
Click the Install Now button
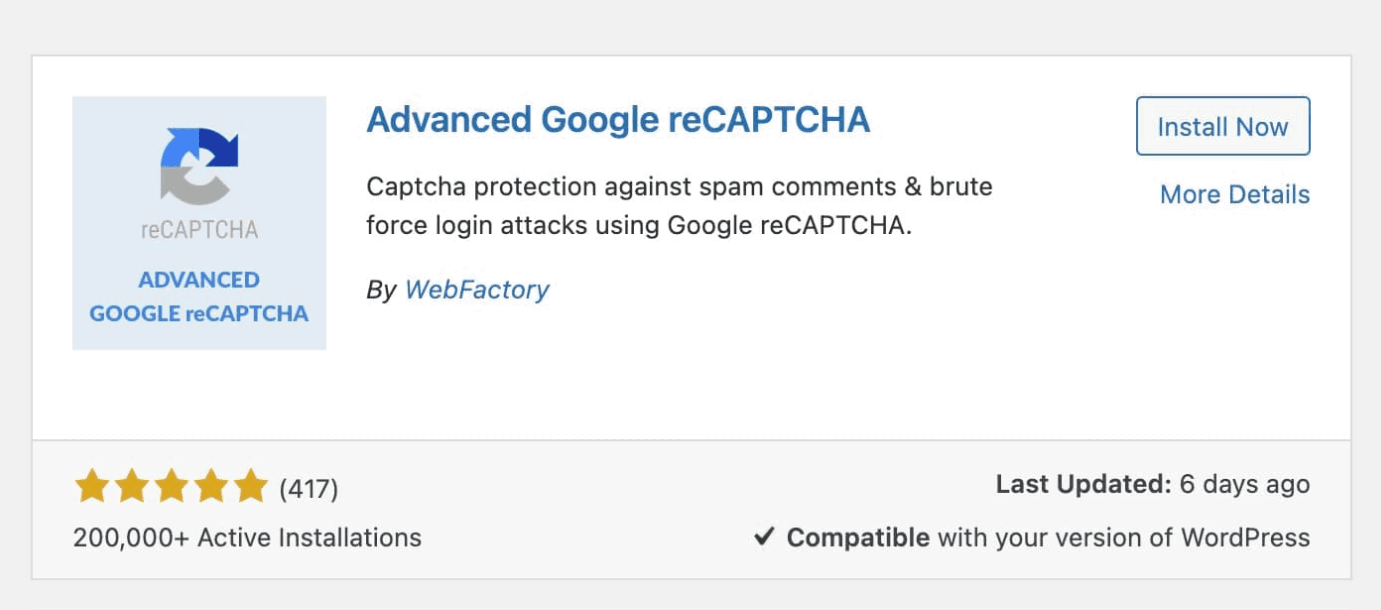(1222, 127)
